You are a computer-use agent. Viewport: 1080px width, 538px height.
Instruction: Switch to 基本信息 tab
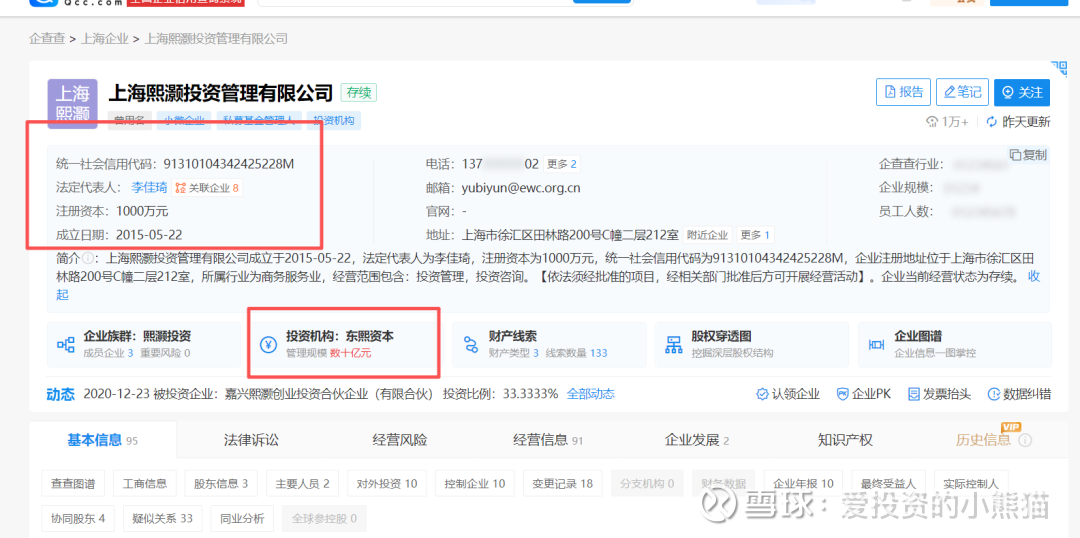(103, 440)
